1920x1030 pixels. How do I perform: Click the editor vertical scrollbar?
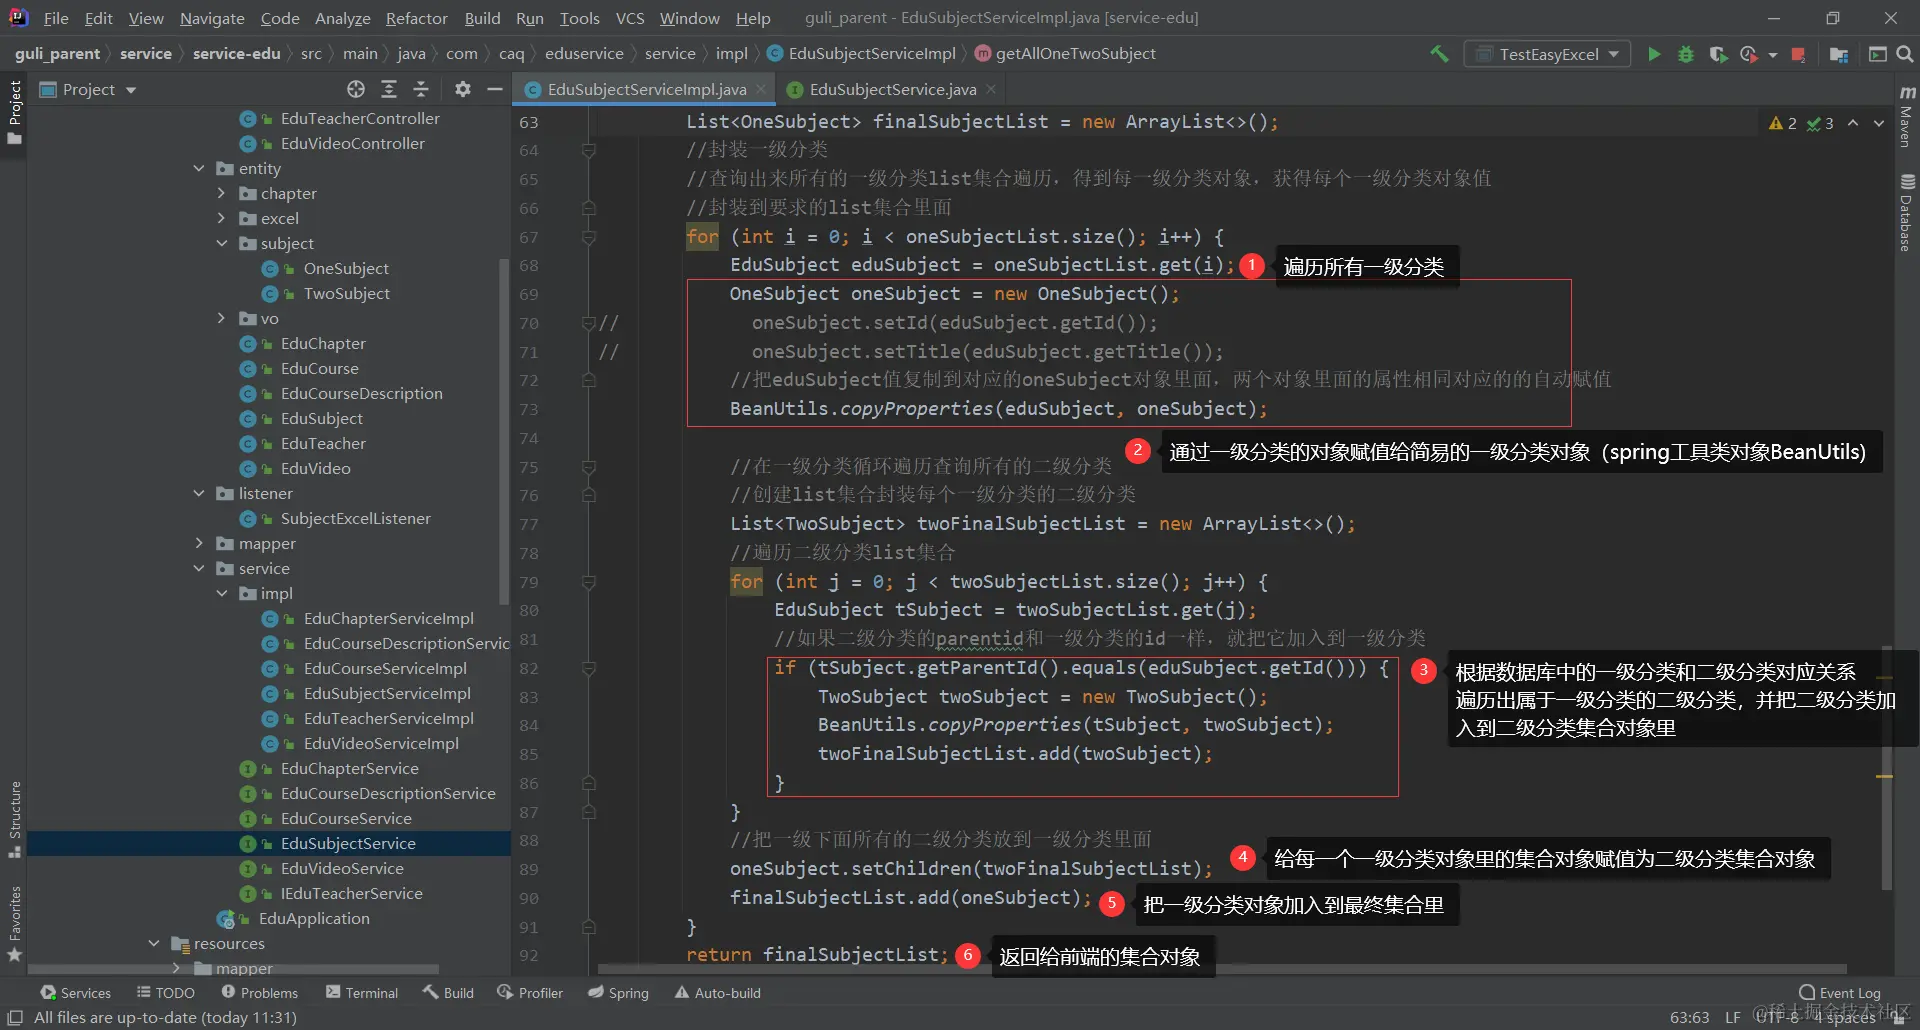(1886, 768)
